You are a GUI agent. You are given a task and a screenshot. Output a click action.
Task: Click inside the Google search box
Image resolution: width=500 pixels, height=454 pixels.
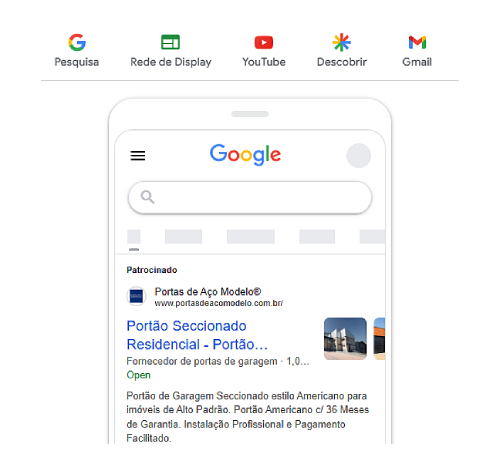(250, 197)
